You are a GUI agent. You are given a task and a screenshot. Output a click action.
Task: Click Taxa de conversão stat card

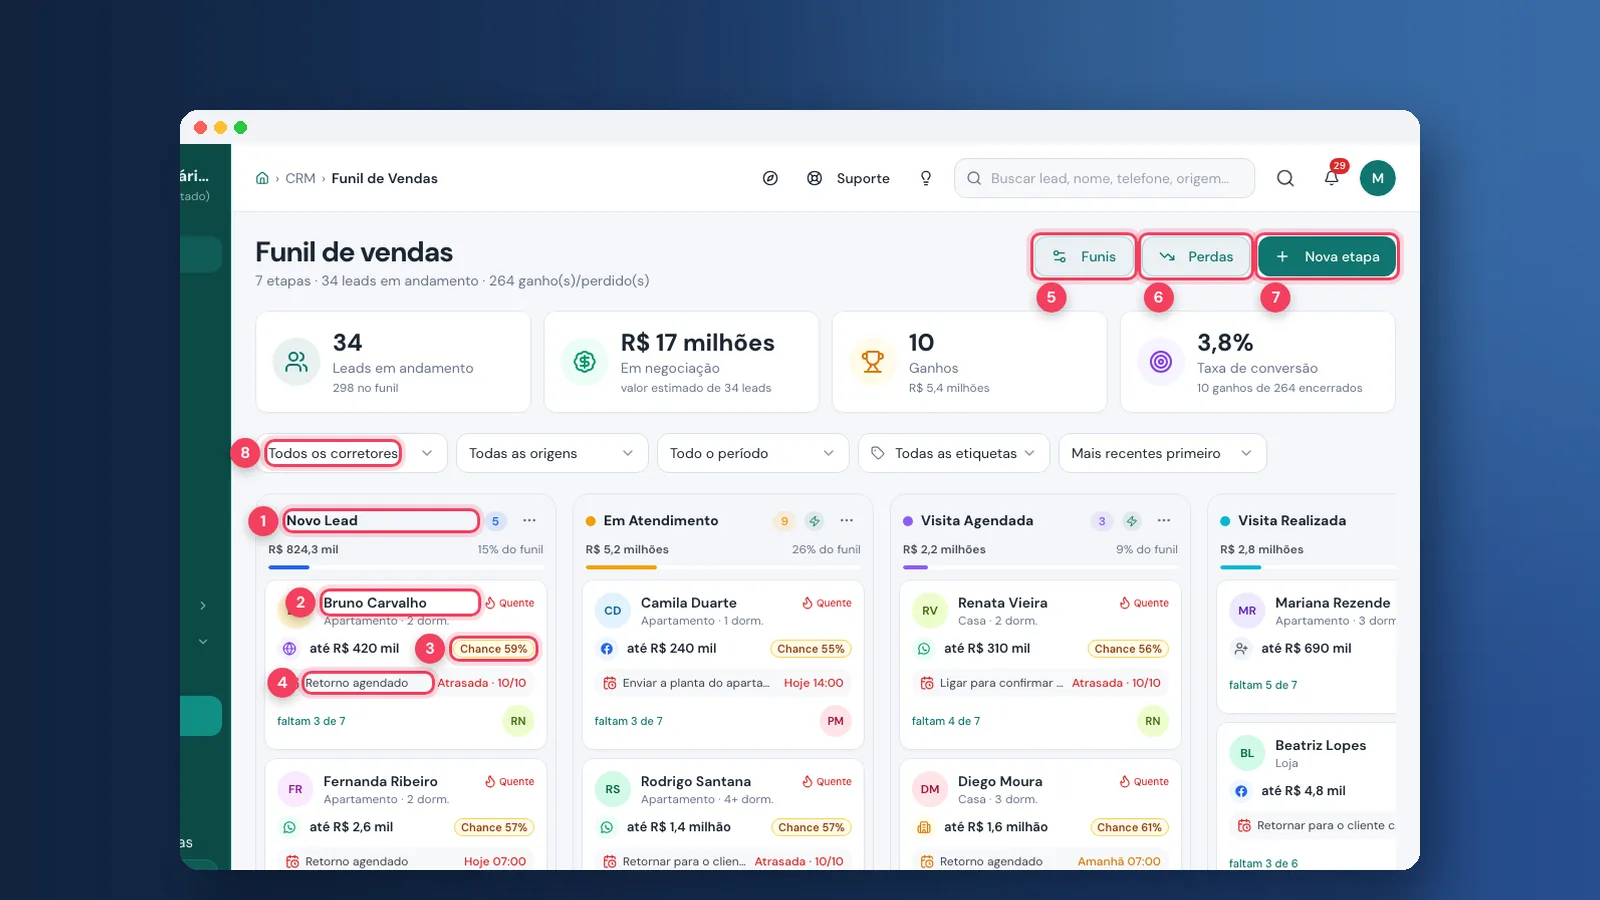click(1258, 362)
